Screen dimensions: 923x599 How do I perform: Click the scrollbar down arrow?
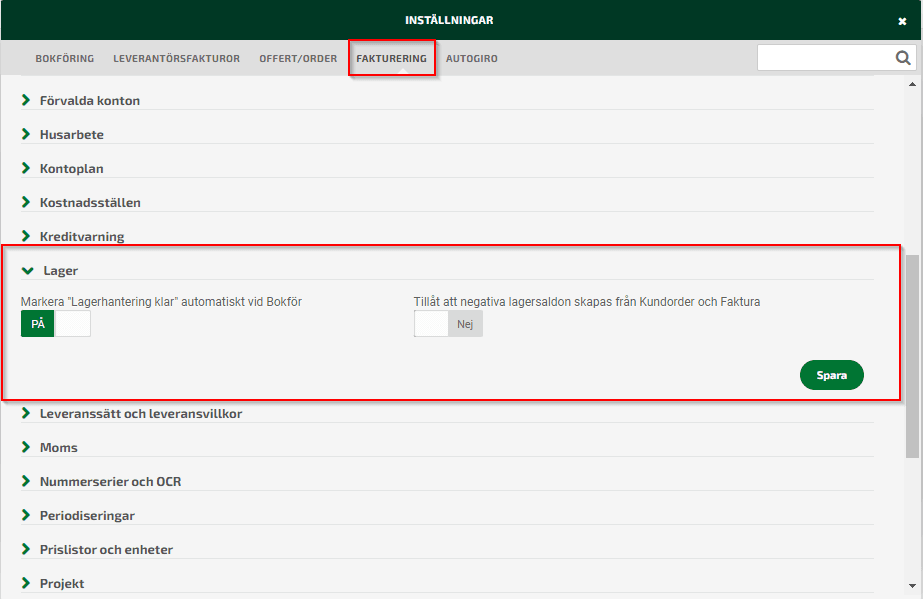[x=912, y=586]
